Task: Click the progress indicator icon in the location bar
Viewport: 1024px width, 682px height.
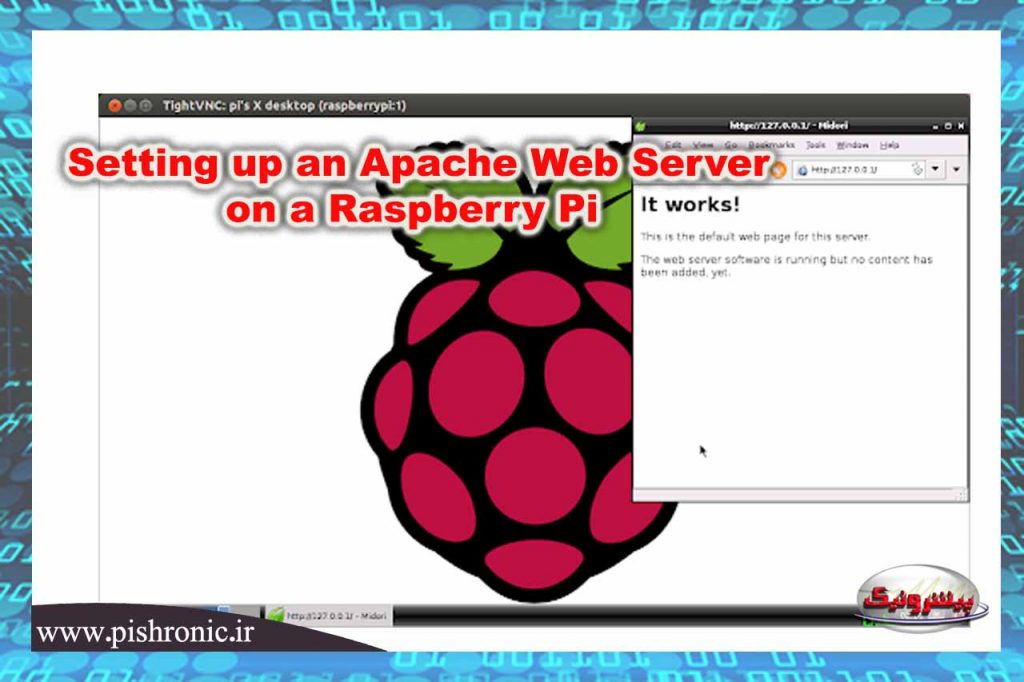Action: click(x=915, y=168)
